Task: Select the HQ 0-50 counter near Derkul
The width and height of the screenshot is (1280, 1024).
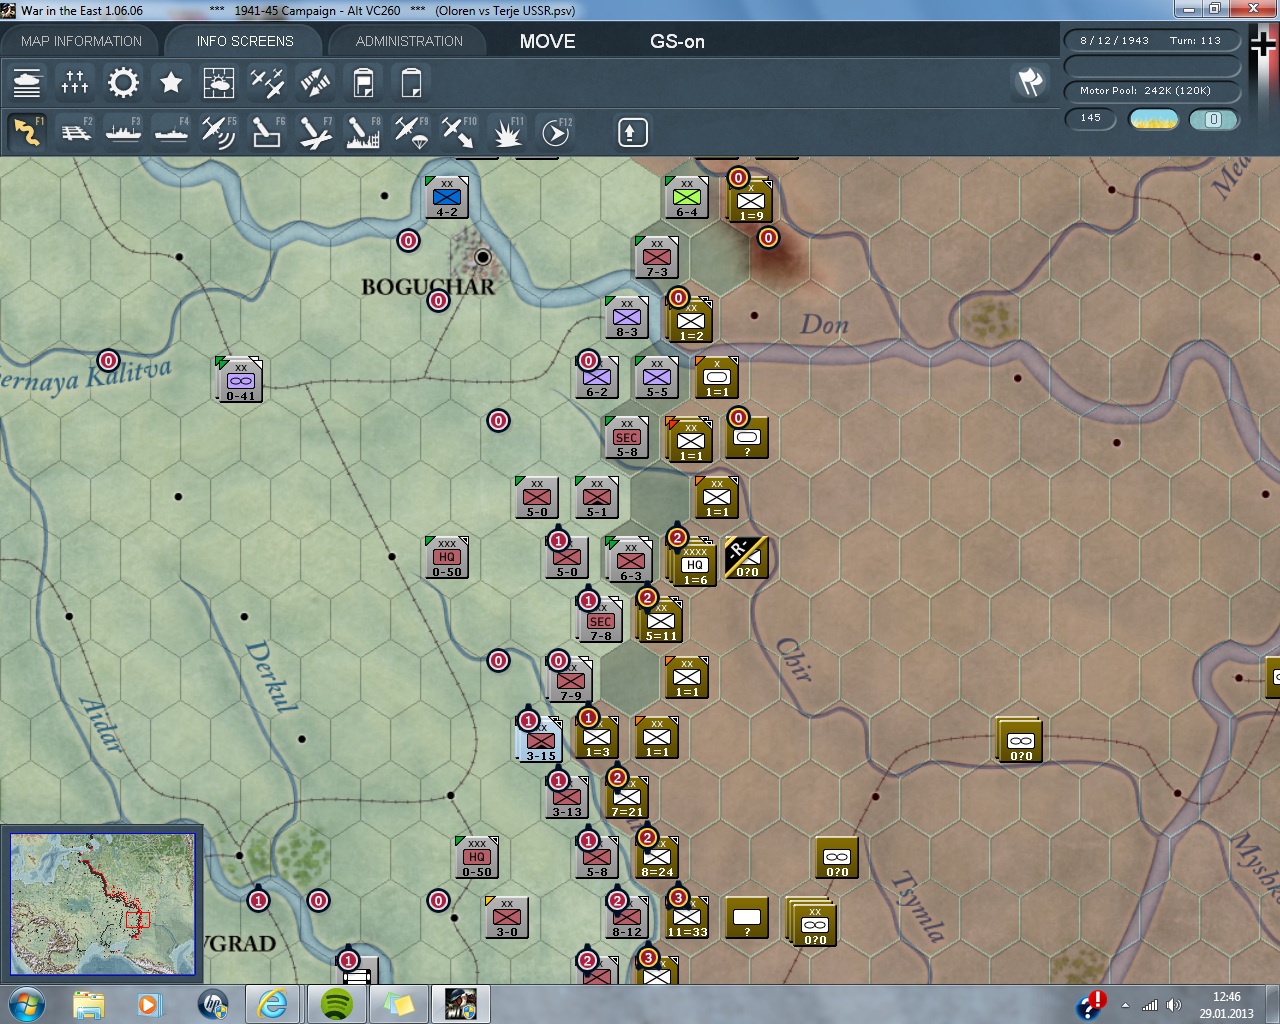Action: (x=446, y=557)
